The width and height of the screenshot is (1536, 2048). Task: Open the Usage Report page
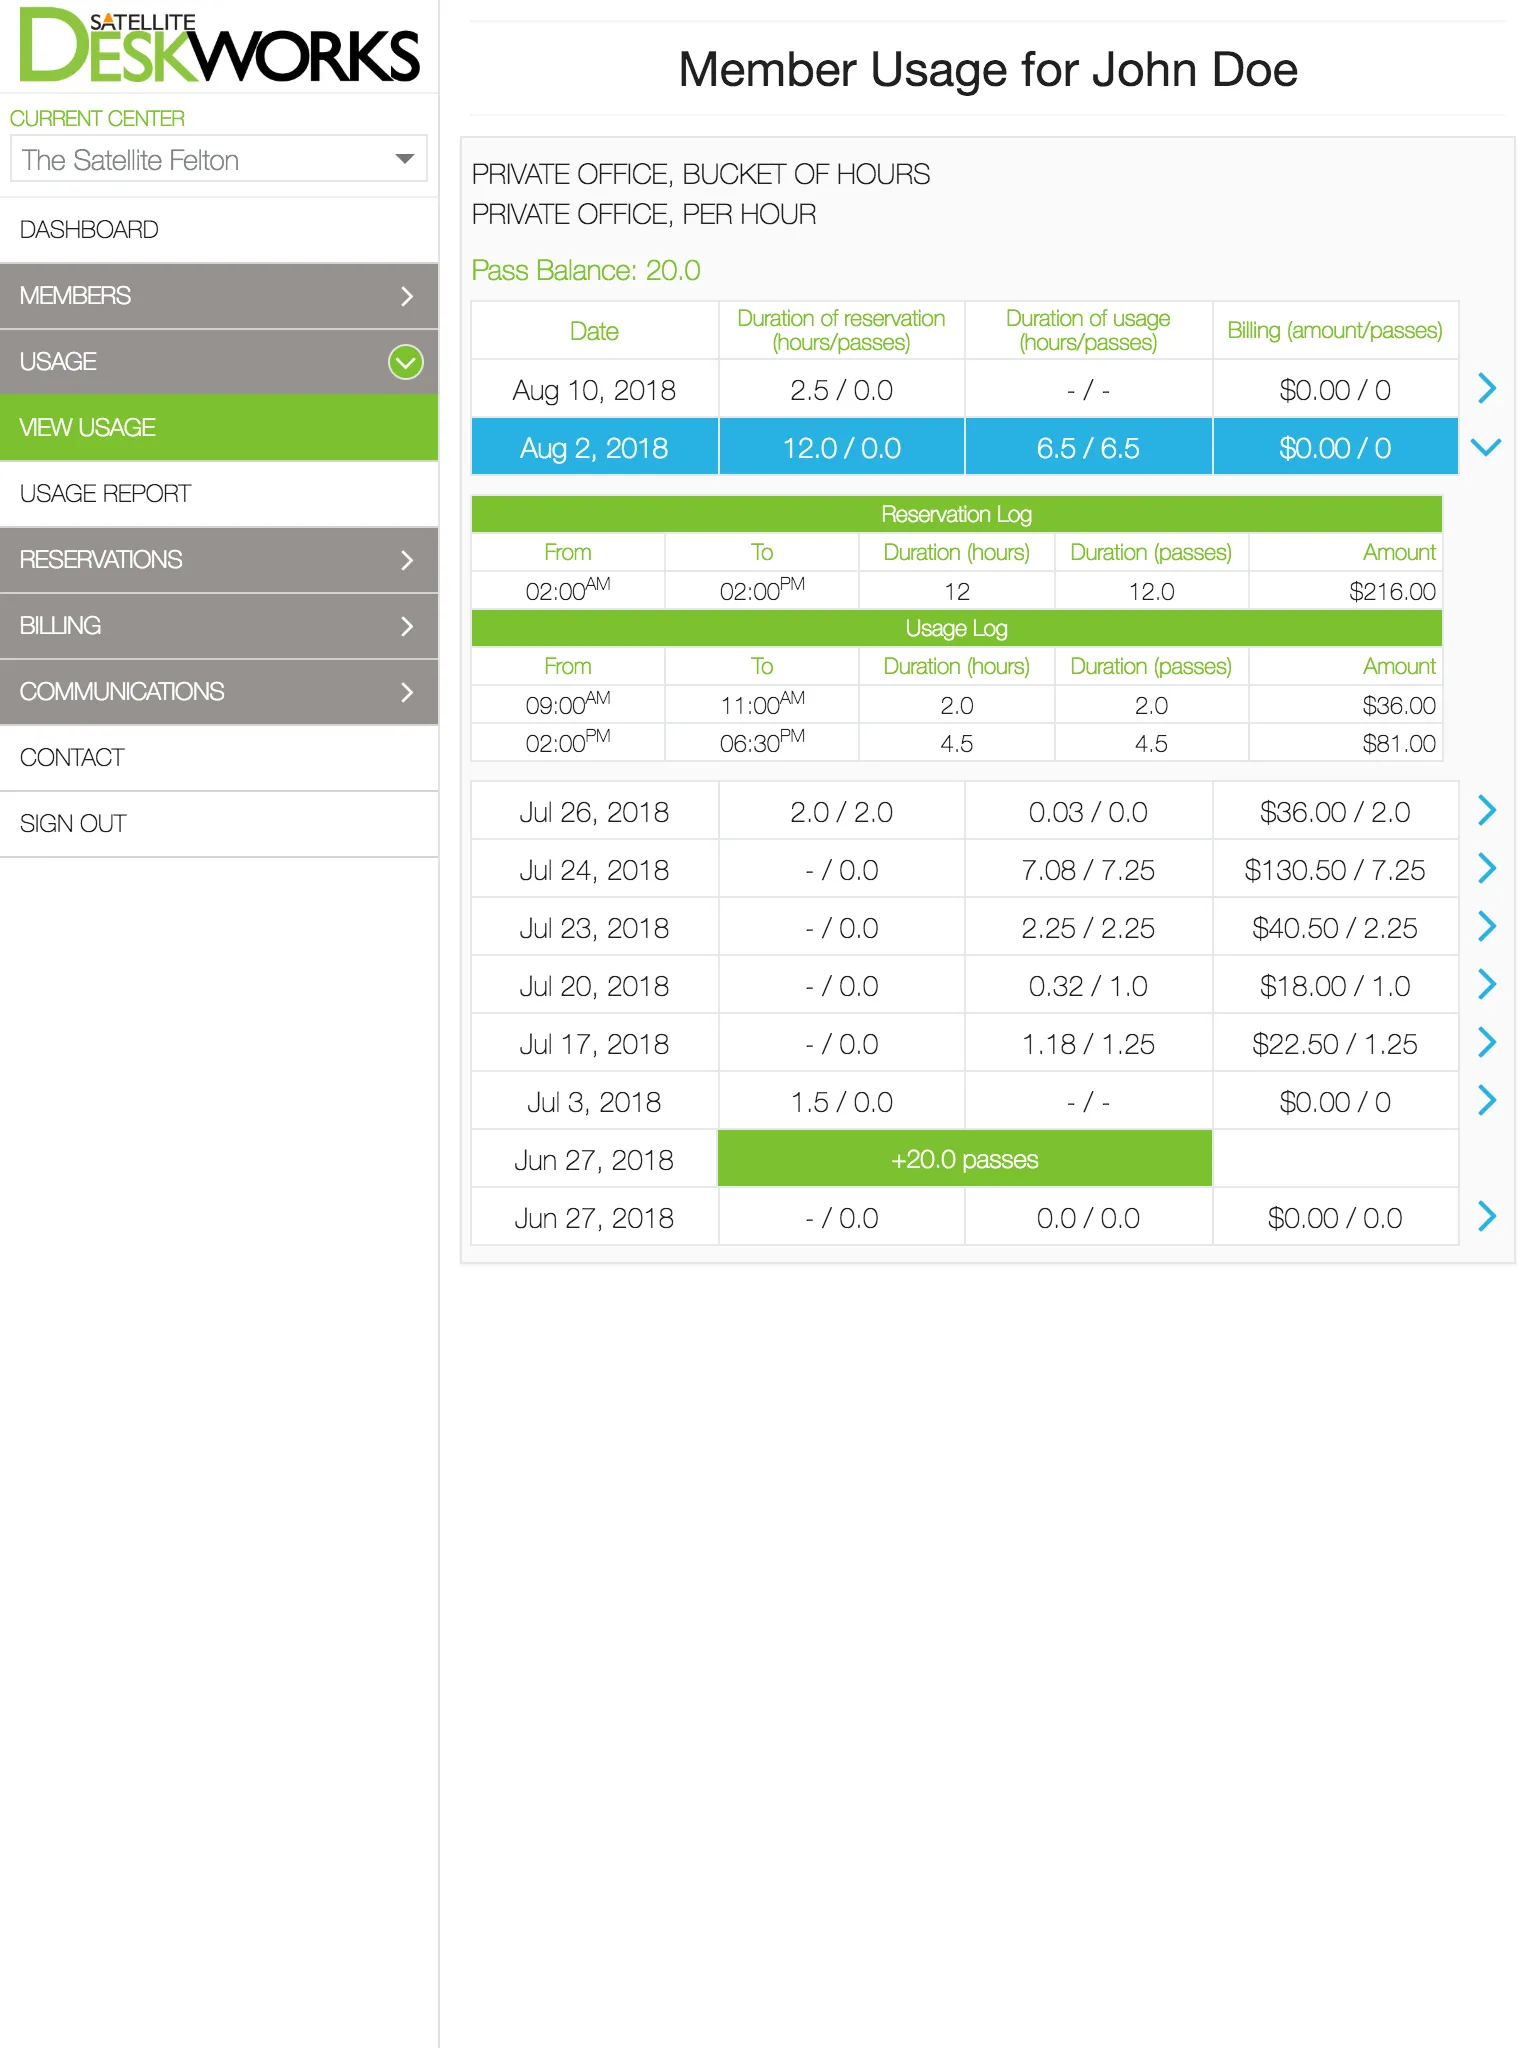click(x=219, y=494)
